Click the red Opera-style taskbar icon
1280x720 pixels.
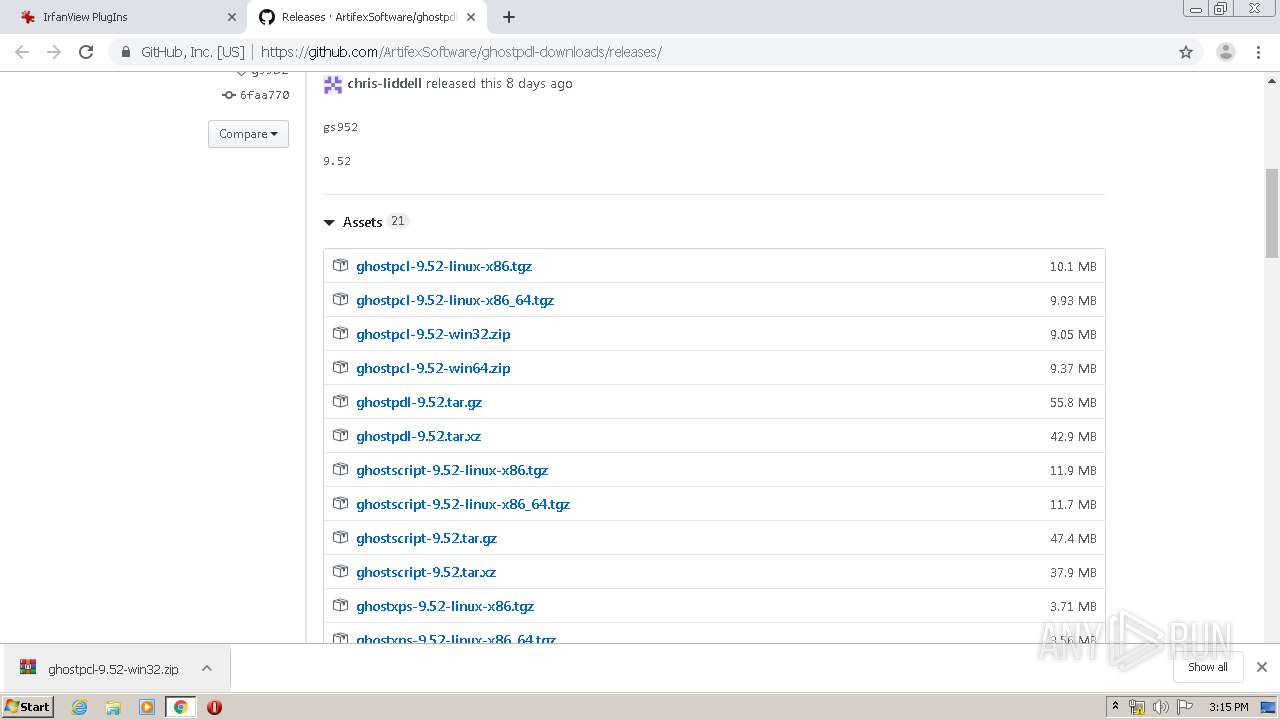[214, 707]
